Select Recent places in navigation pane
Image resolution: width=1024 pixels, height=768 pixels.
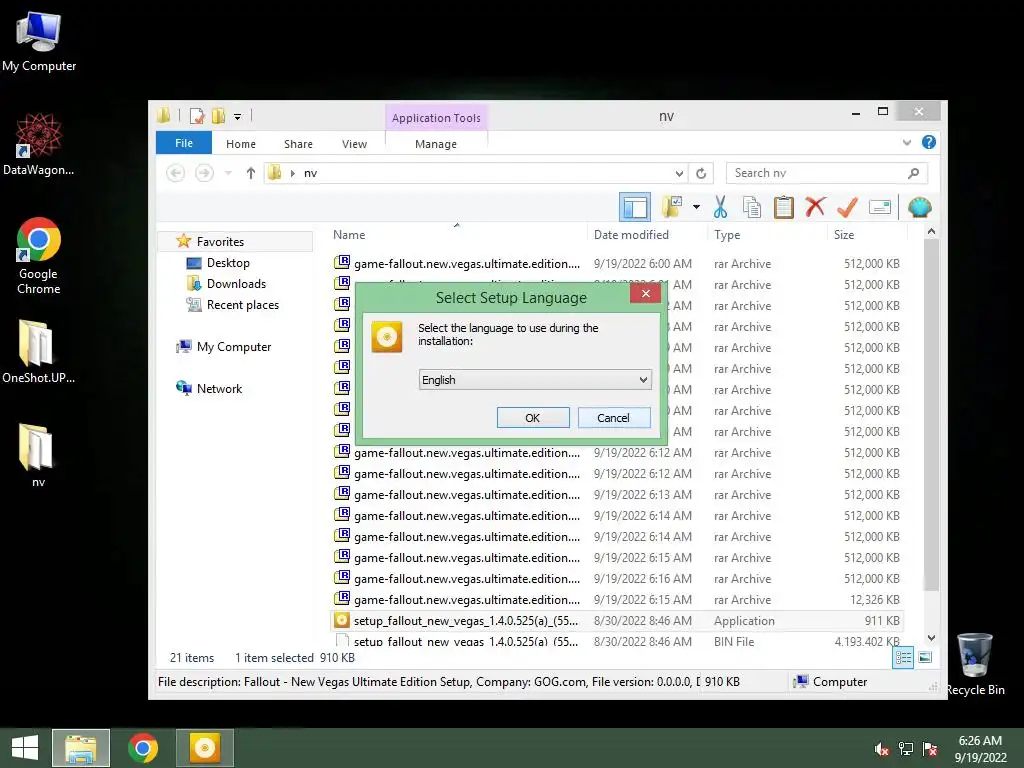tap(242, 304)
